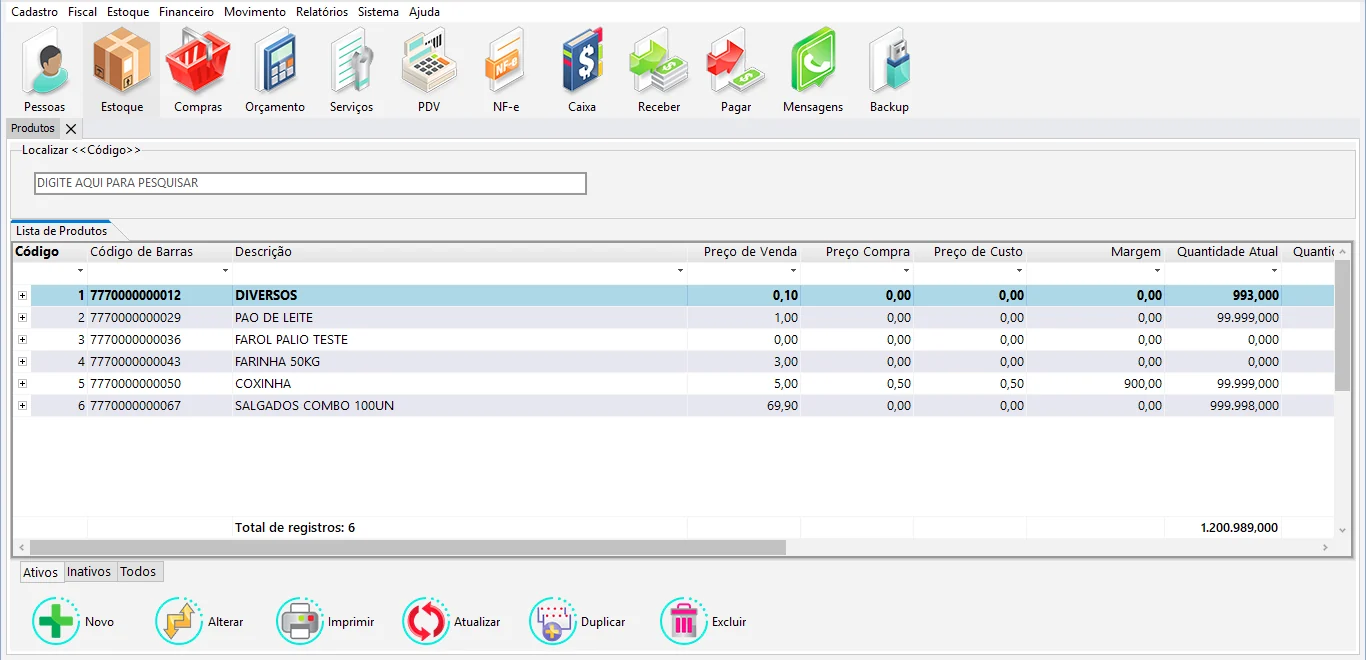This screenshot has width=1366, height=660.
Task: Open the Compras shopping basket
Action: click(198, 71)
